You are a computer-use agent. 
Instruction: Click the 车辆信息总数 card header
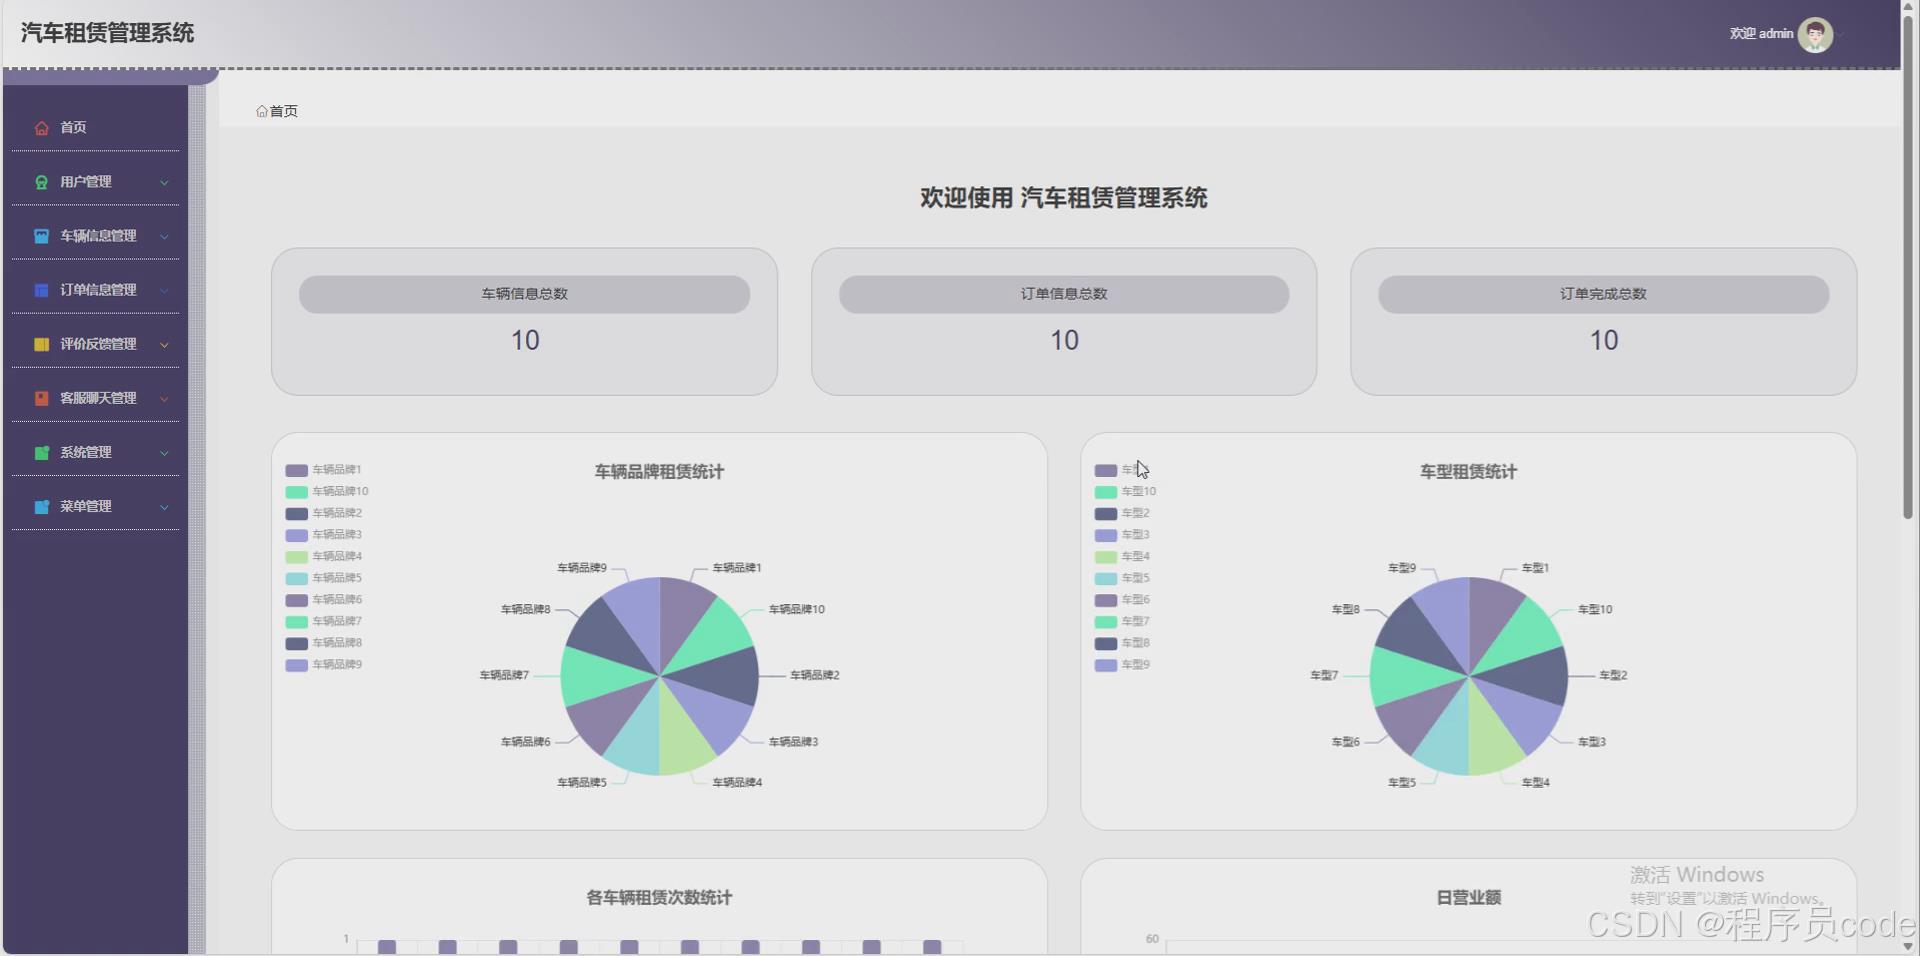(x=524, y=294)
